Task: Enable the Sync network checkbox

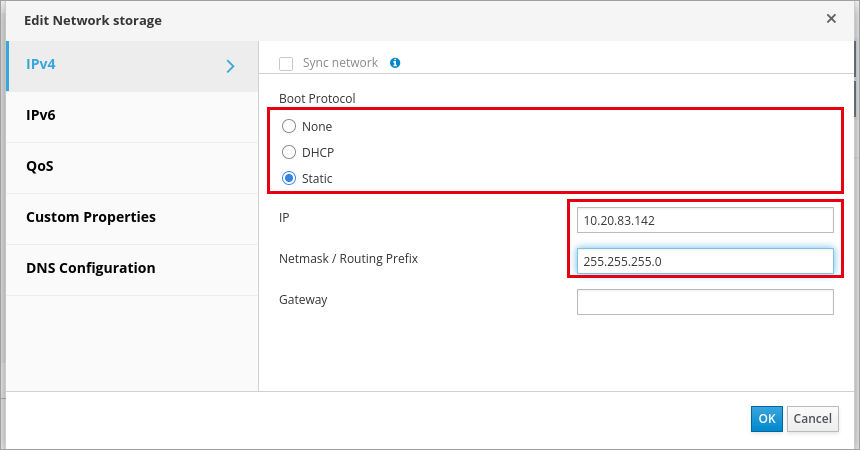Action: coord(286,64)
